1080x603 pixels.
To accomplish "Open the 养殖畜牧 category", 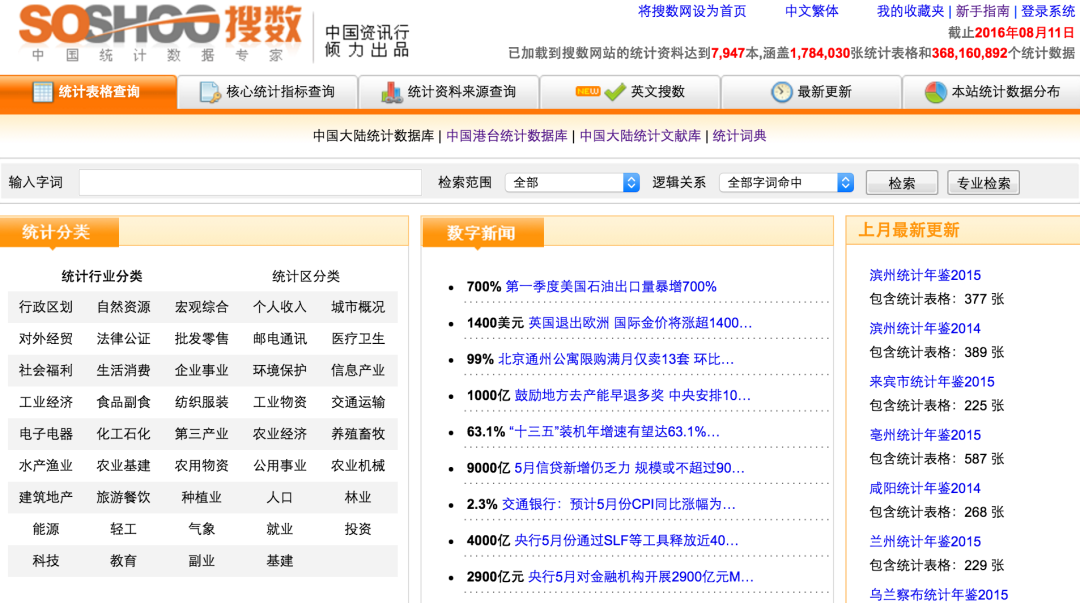I will [x=357, y=433].
